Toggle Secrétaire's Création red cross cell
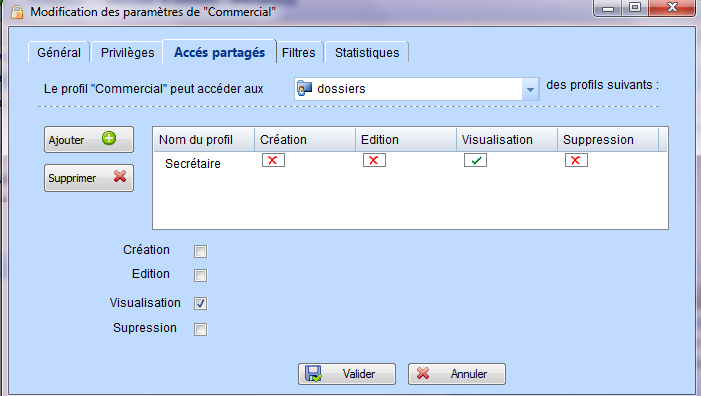 tap(273, 160)
